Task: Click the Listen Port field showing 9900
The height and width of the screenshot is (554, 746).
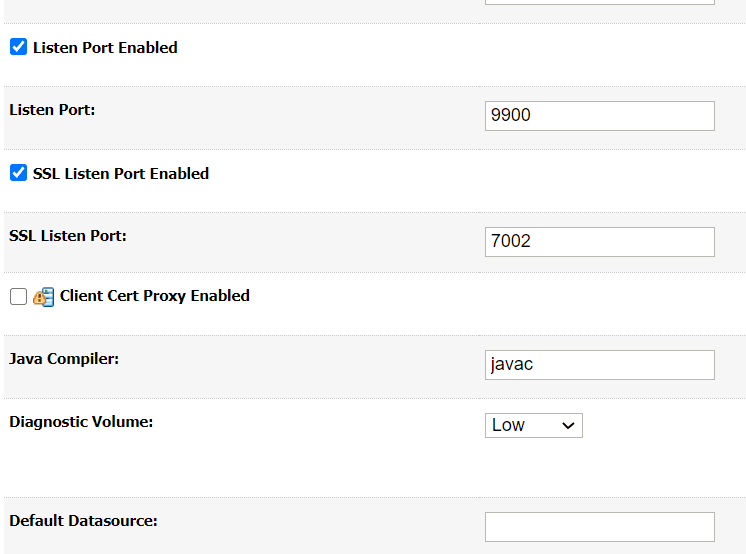Action: coord(599,116)
